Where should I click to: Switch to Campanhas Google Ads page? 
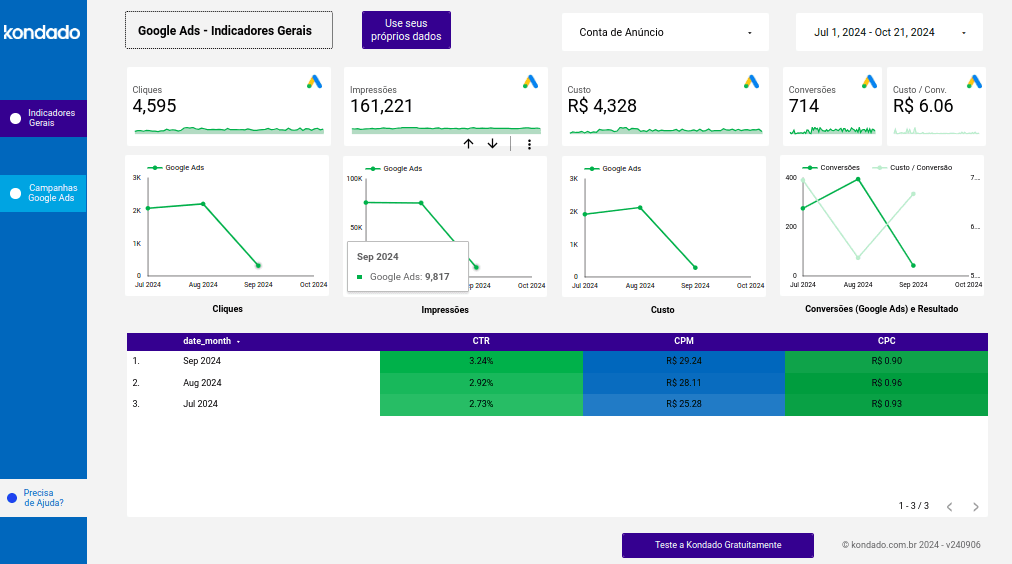(43, 193)
